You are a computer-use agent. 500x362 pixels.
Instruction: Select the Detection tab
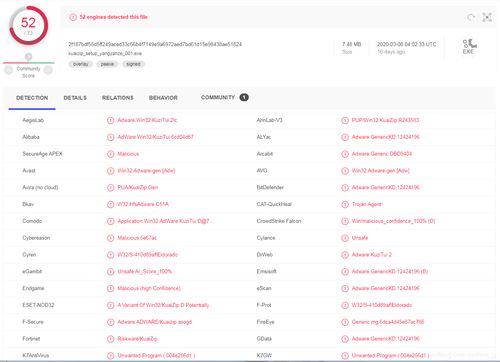[32, 98]
